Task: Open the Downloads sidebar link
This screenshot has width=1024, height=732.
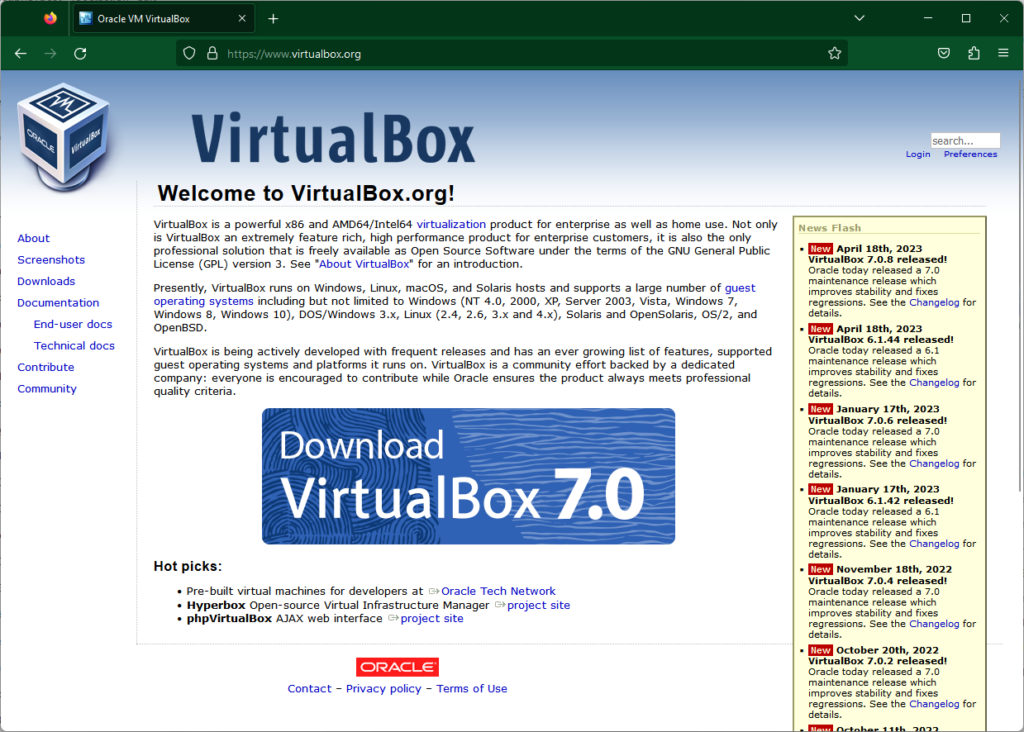Action: click(x=46, y=281)
